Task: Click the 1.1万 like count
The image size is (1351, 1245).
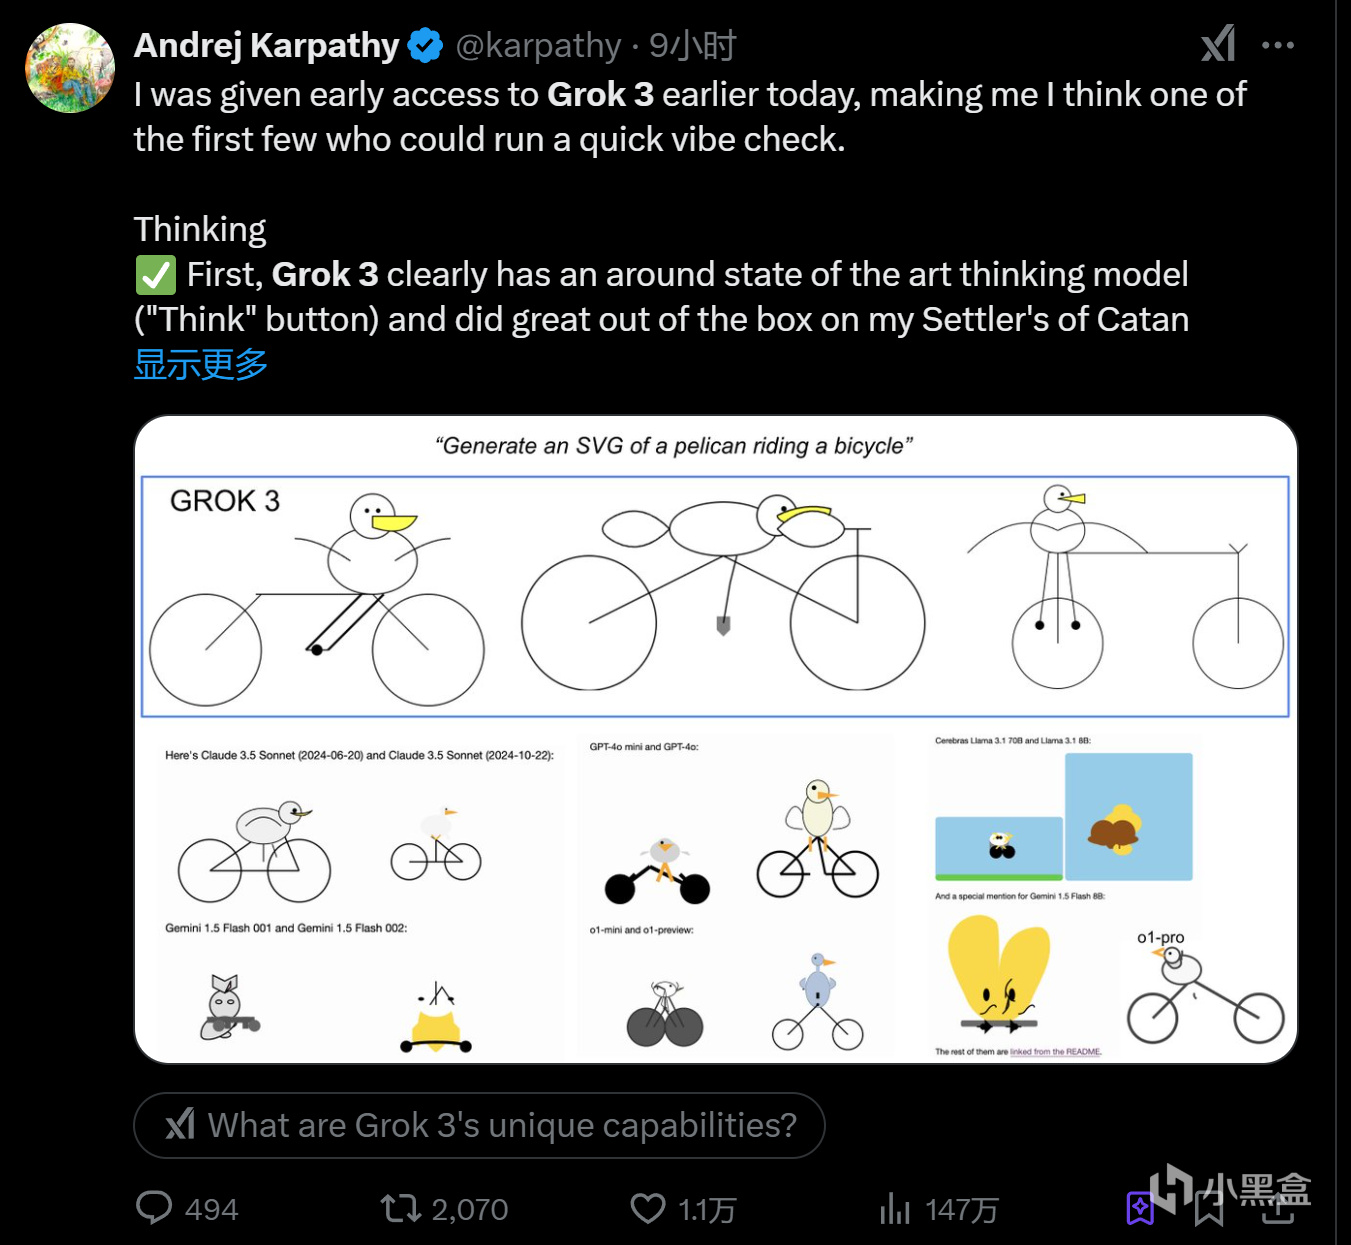Action: pyautogui.click(x=707, y=1210)
